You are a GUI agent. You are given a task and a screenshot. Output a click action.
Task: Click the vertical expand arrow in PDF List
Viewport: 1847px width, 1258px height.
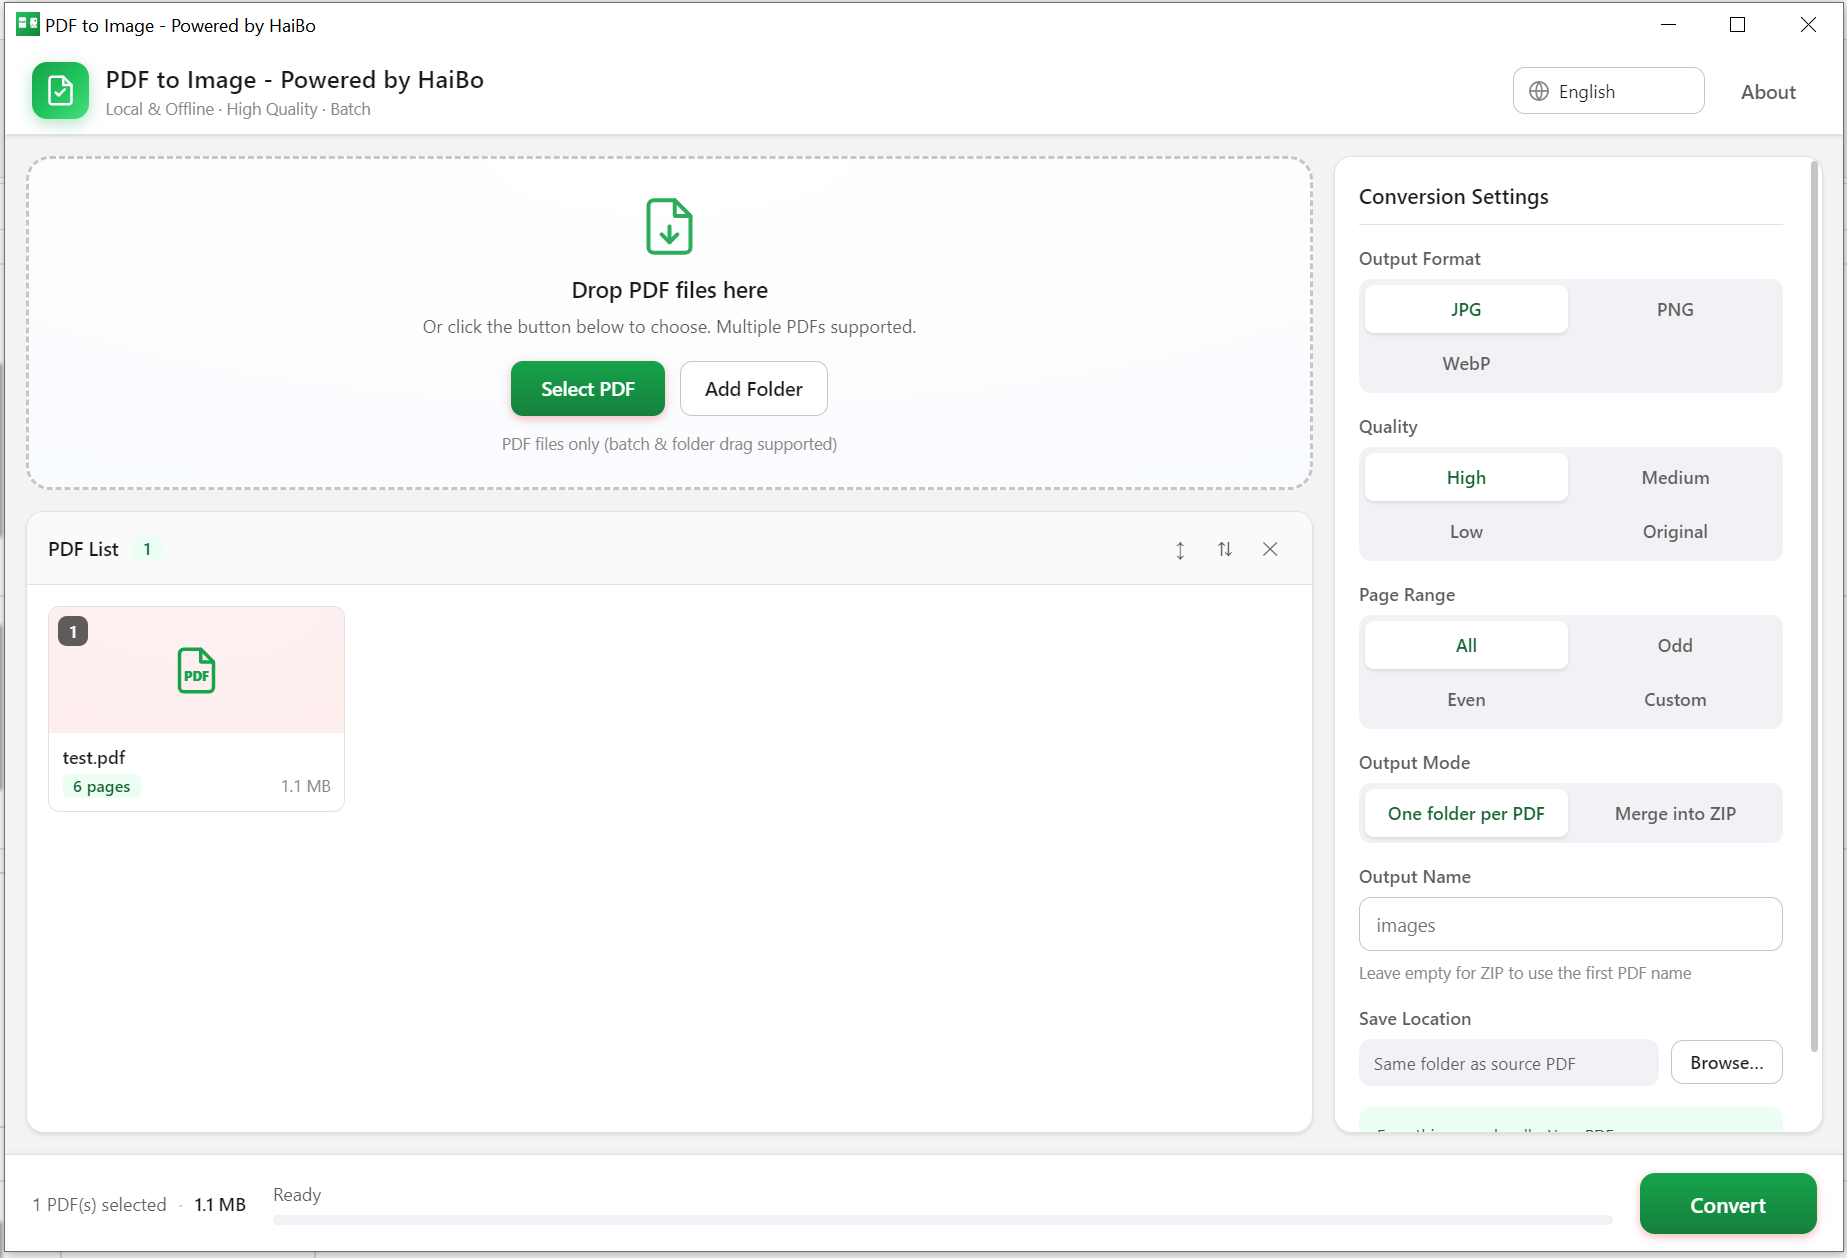click(x=1180, y=550)
